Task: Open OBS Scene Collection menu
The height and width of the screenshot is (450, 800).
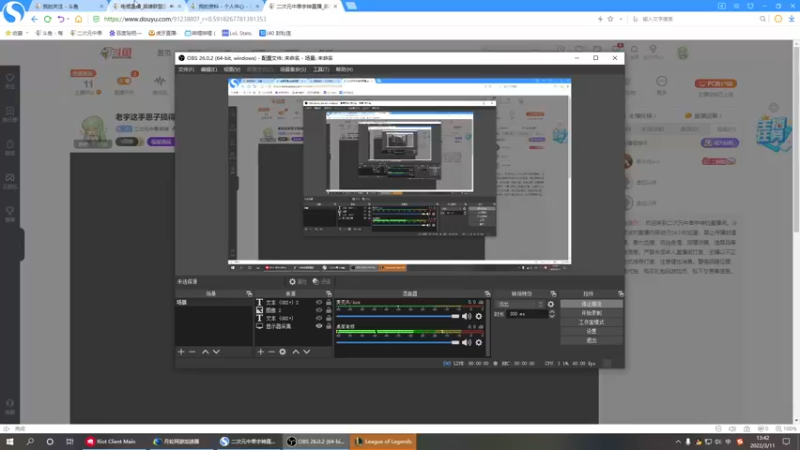Action: coord(293,69)
